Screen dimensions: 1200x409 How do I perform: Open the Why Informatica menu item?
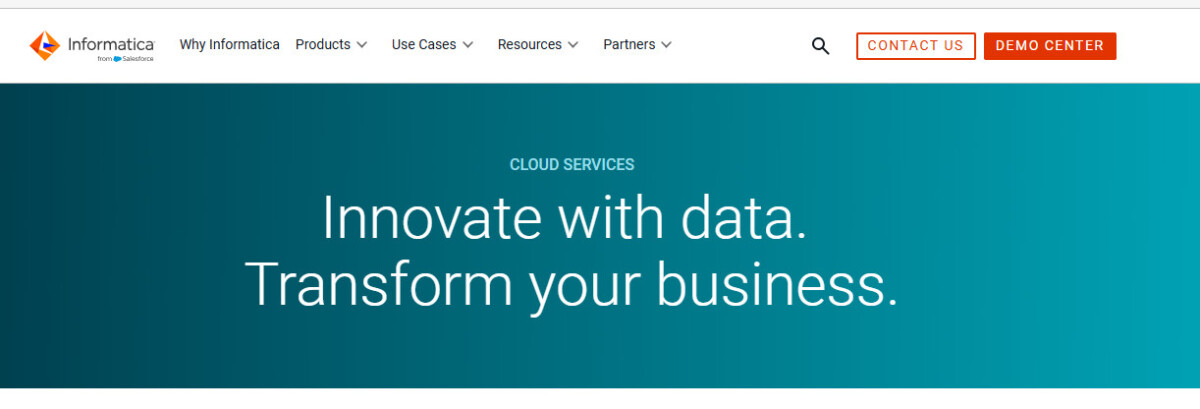(x=229, y=44)
